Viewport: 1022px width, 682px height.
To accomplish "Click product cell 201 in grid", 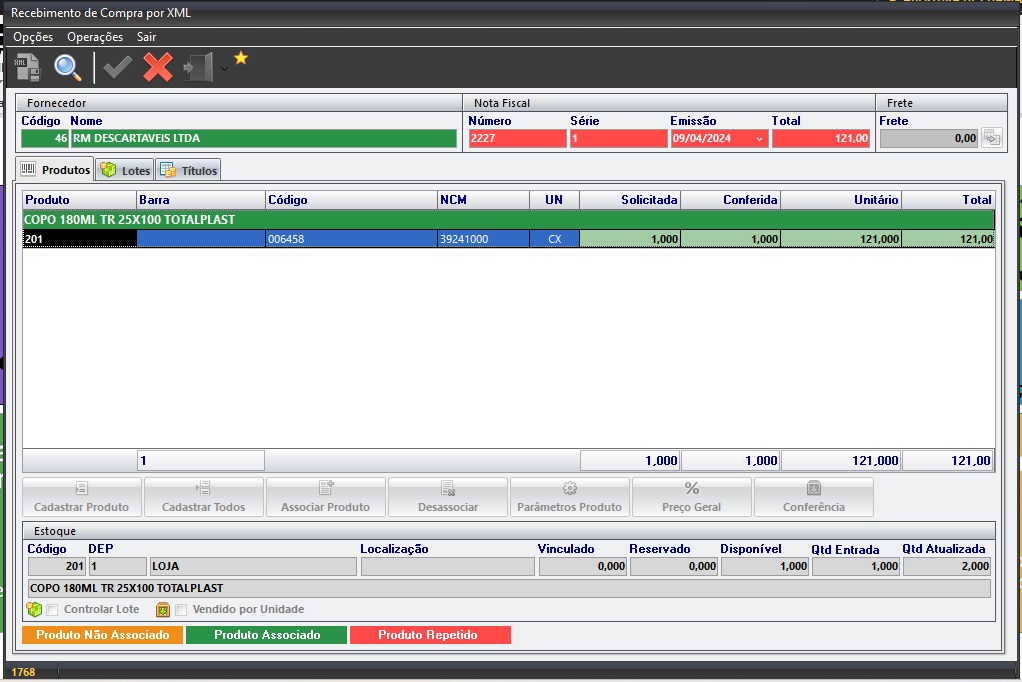I will click(80, 239).
